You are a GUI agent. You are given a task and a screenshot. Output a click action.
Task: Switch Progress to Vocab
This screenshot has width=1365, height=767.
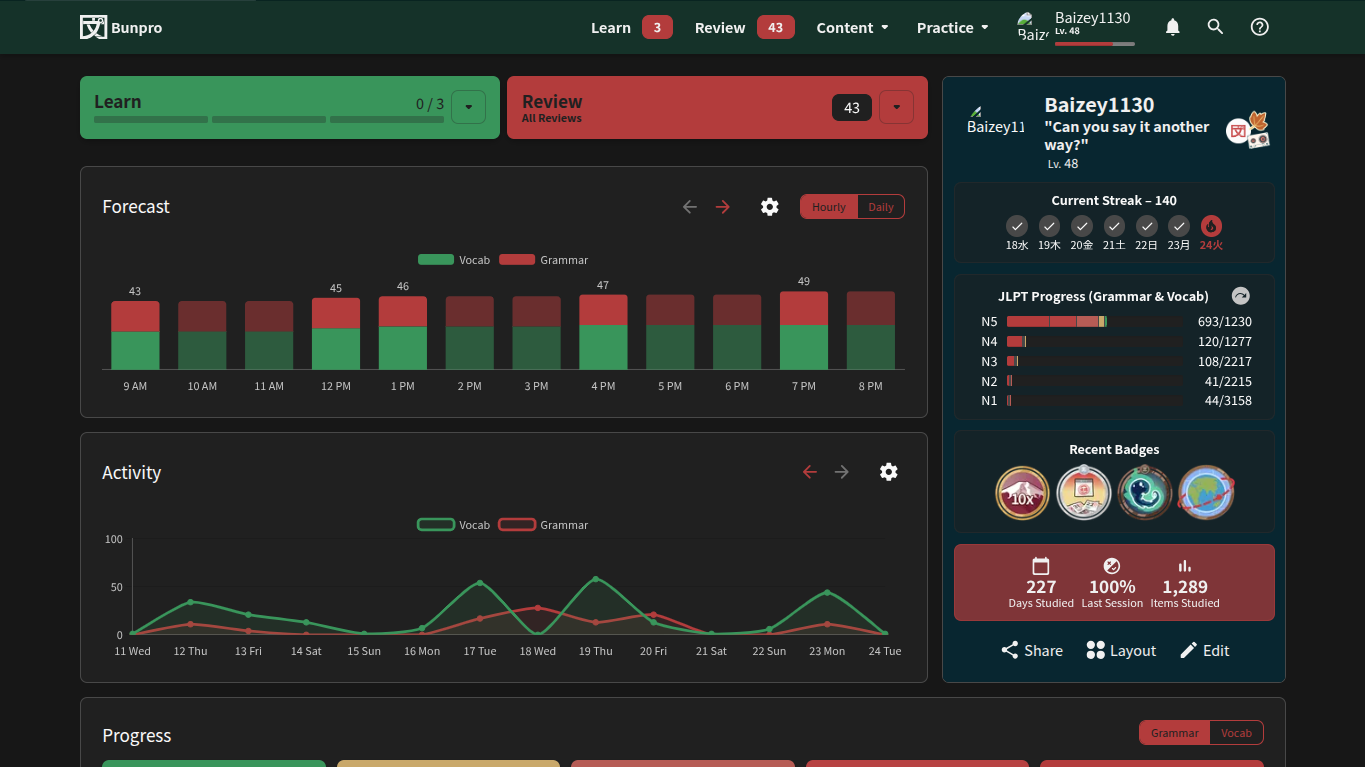(1236, 733)
